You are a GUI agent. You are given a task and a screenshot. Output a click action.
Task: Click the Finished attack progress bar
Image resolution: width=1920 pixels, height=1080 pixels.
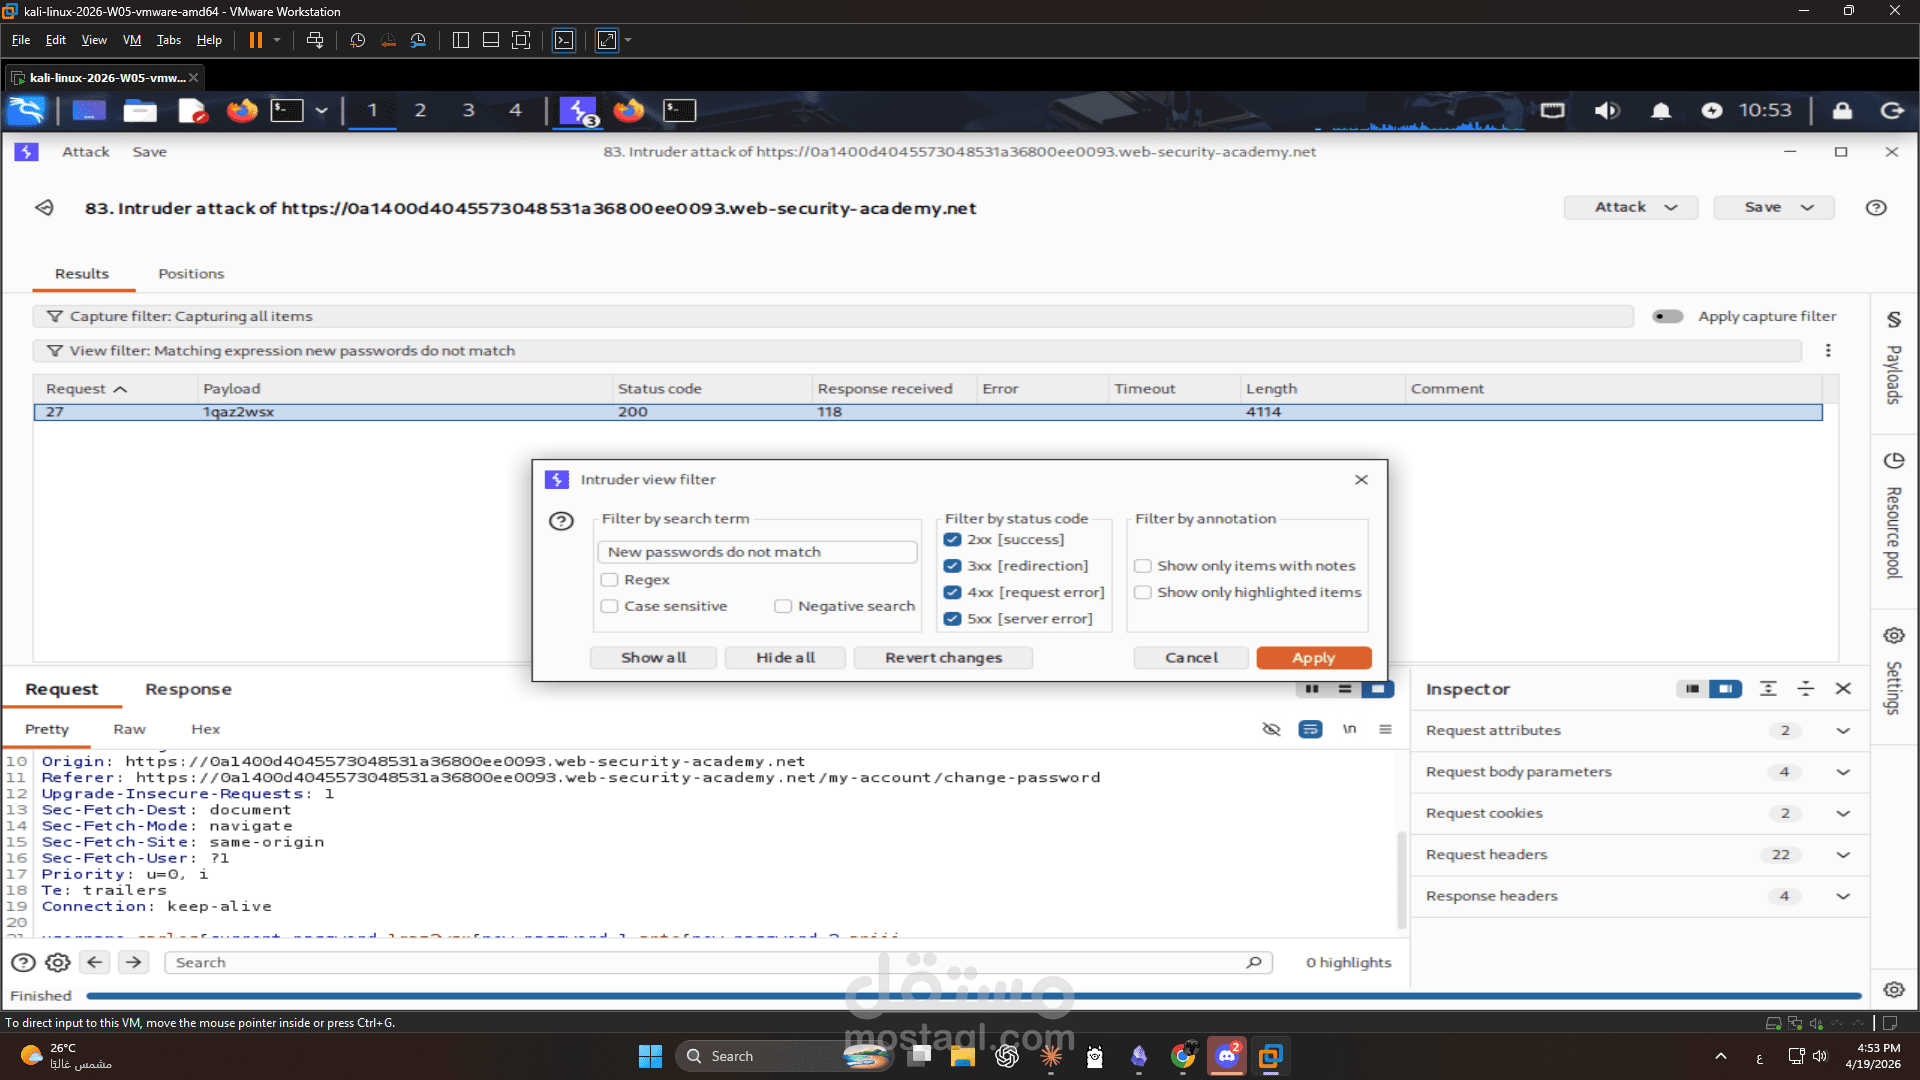tap(973, 996)
